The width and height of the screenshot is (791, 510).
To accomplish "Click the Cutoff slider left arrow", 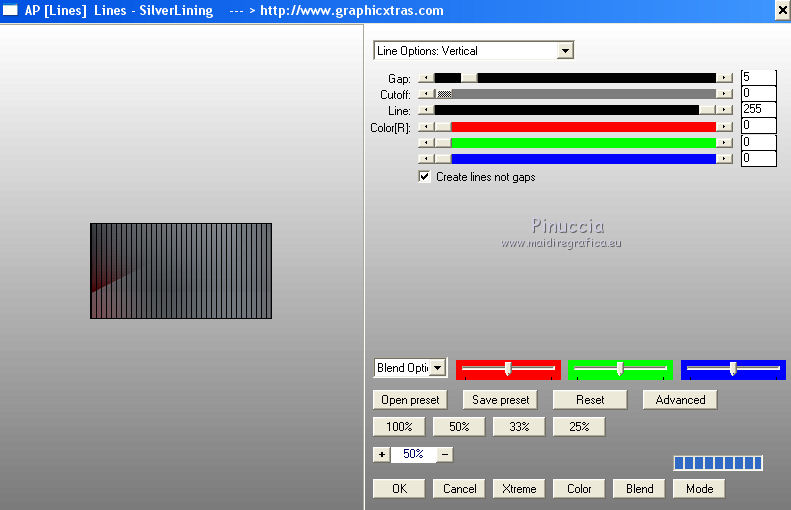I will click(426, 94).
